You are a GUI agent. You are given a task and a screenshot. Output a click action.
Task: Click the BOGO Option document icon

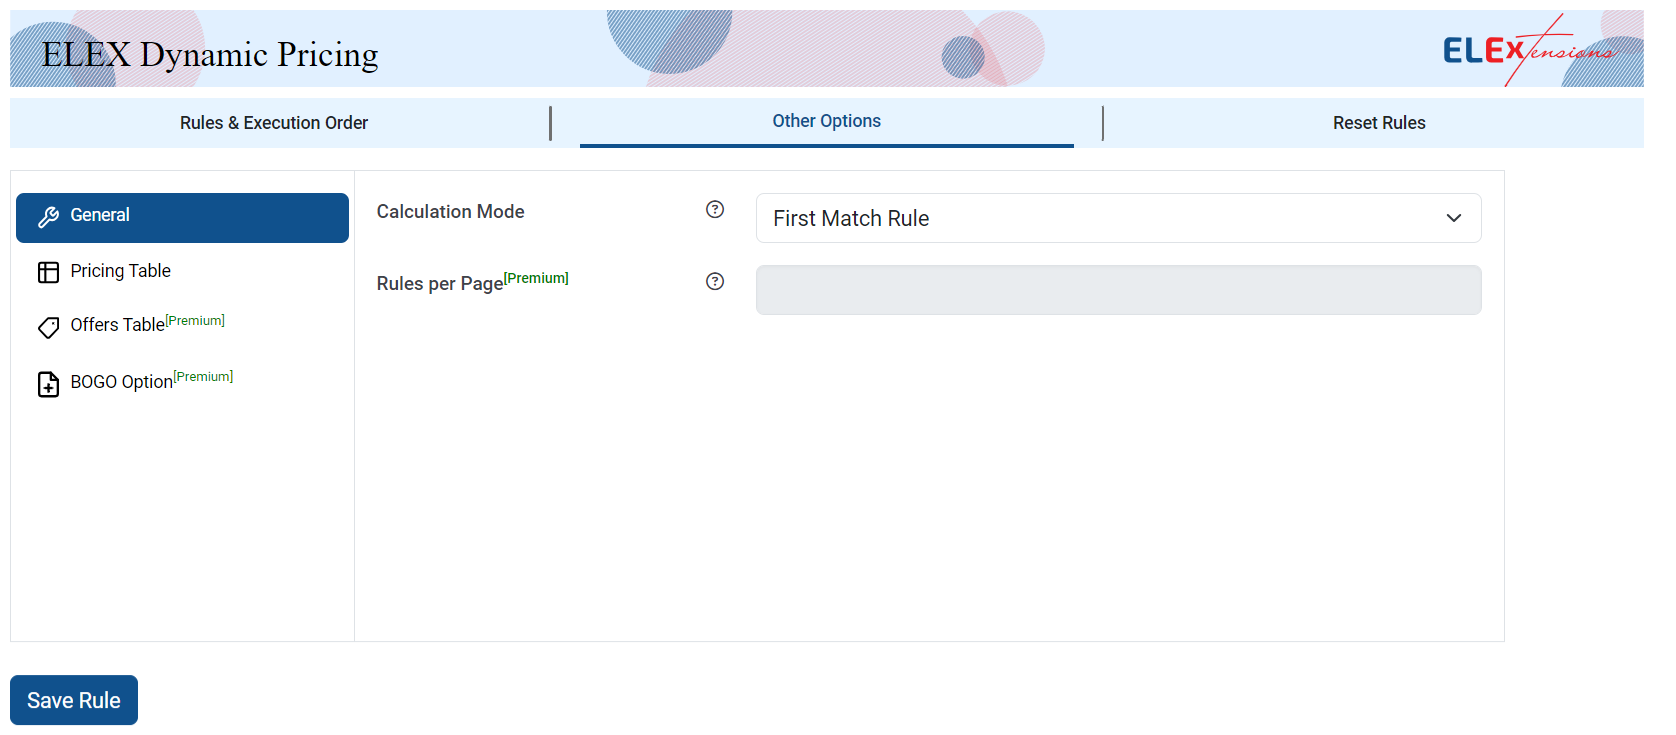(48, 384)
